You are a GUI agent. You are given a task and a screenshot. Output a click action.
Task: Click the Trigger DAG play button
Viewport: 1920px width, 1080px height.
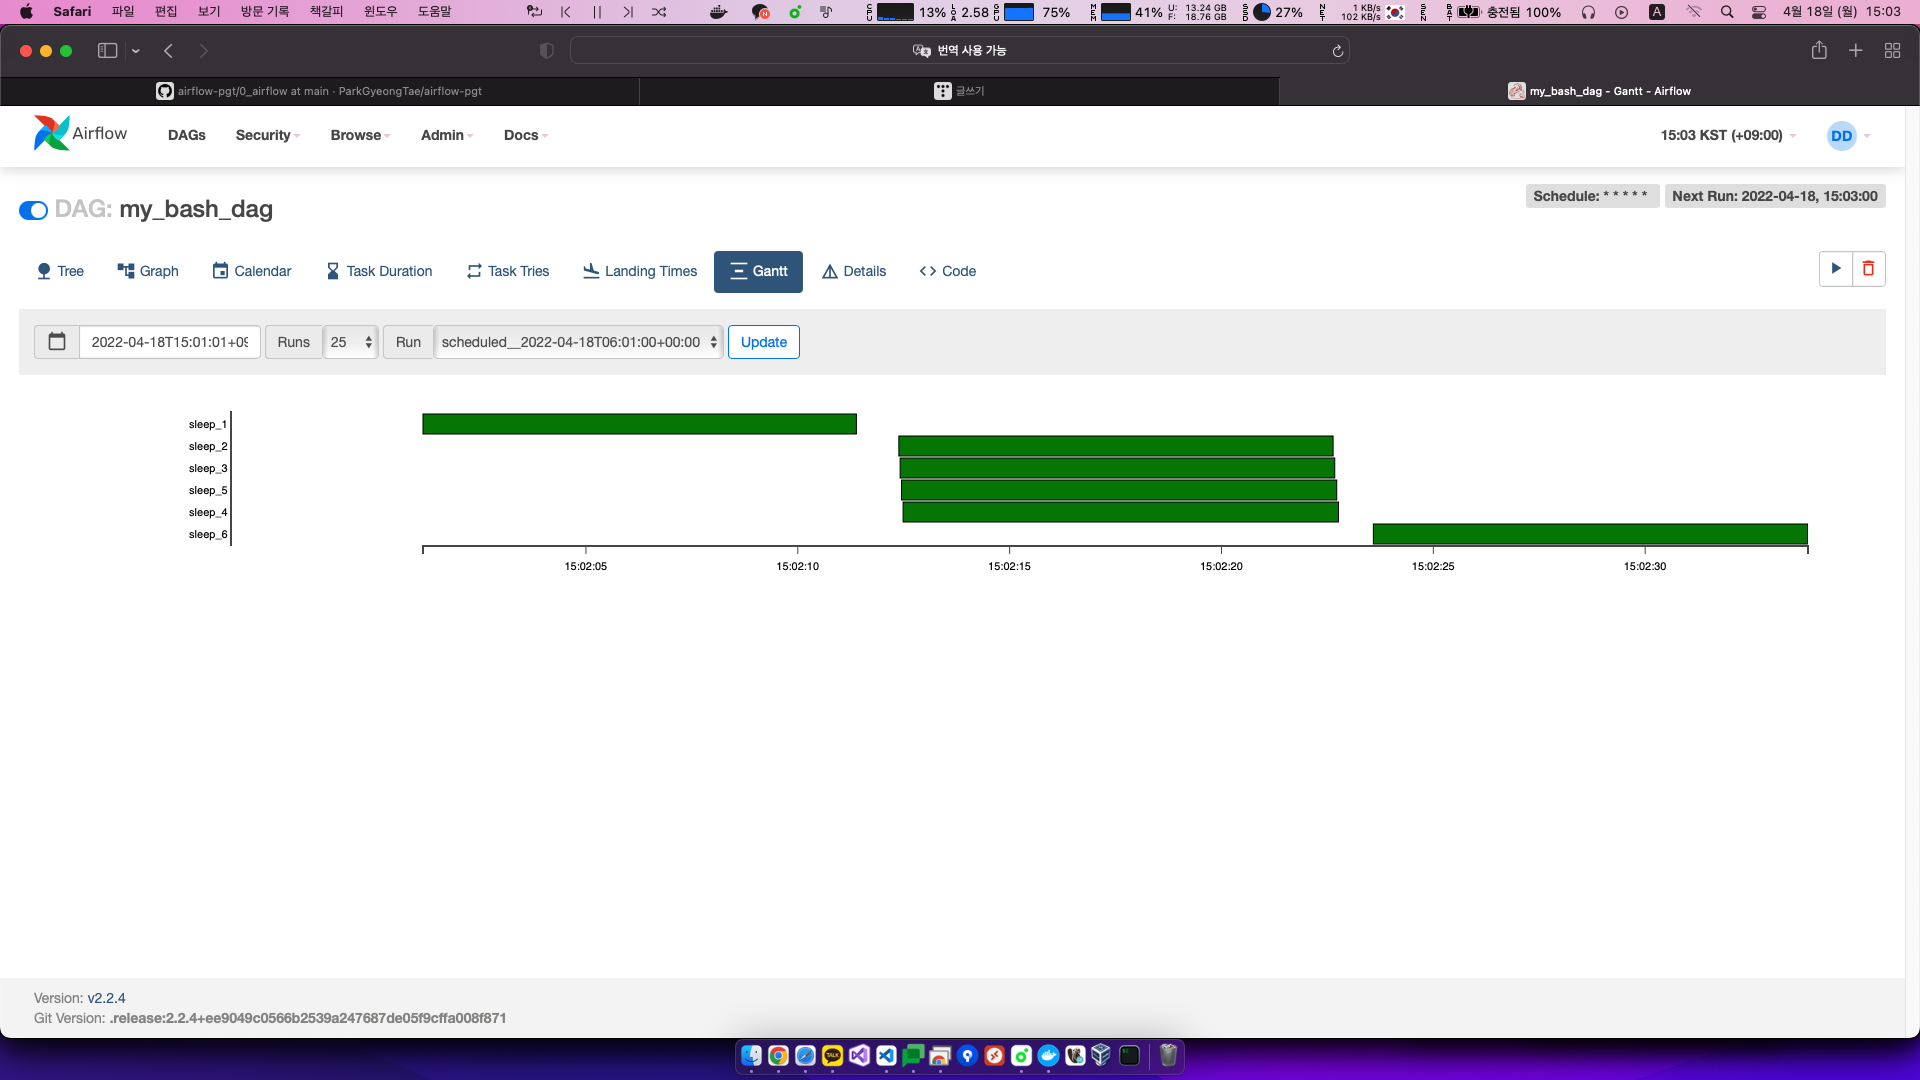tap(1835, 269)
